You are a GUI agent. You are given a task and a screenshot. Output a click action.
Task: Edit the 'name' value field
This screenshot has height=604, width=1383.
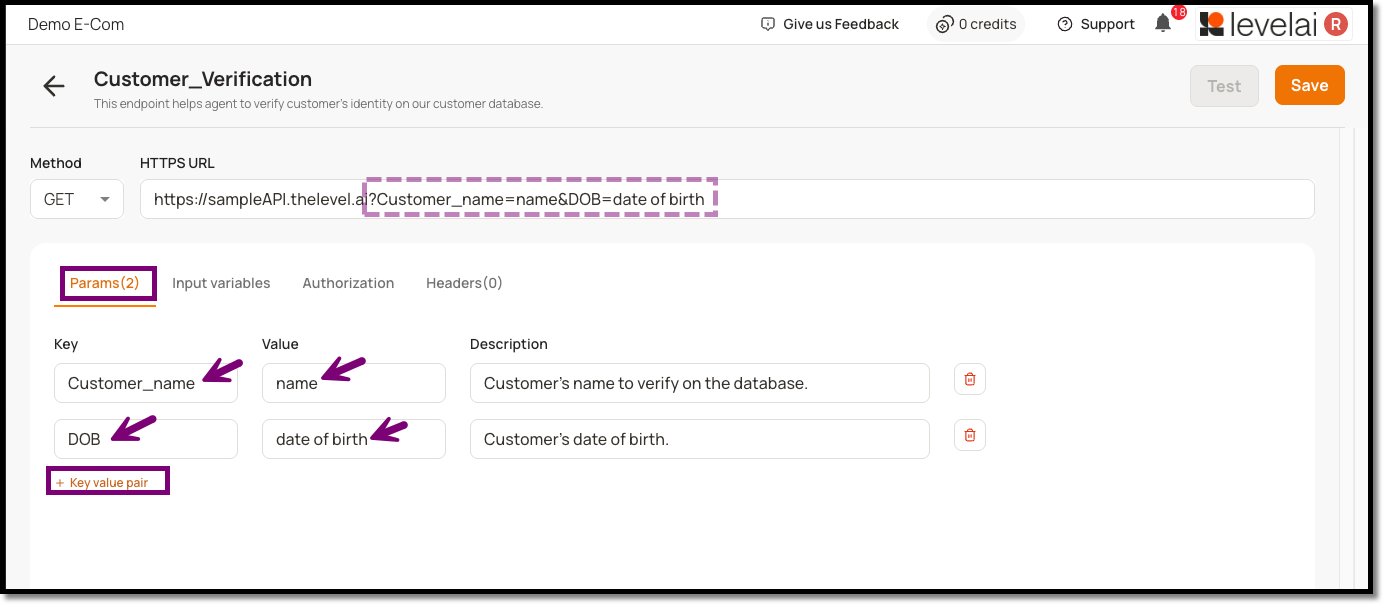pos(354,383)
